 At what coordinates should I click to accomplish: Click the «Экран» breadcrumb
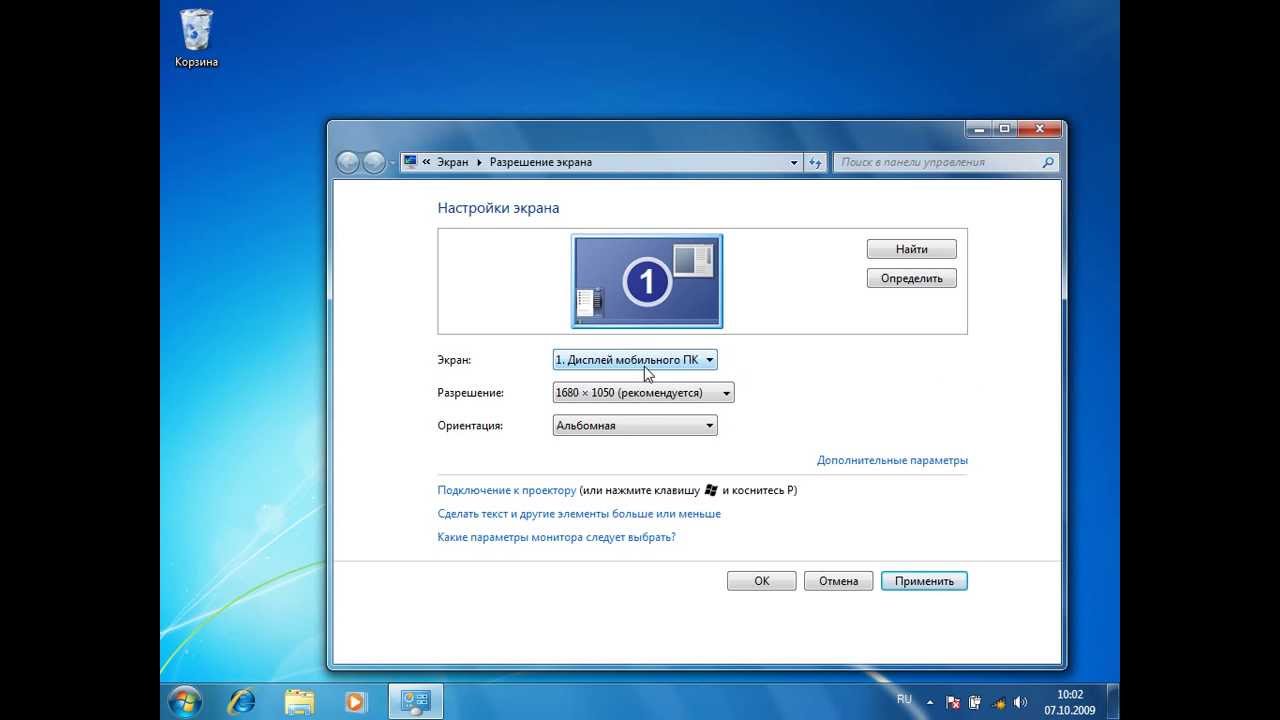pyautogui.click(x=452, y=162)
